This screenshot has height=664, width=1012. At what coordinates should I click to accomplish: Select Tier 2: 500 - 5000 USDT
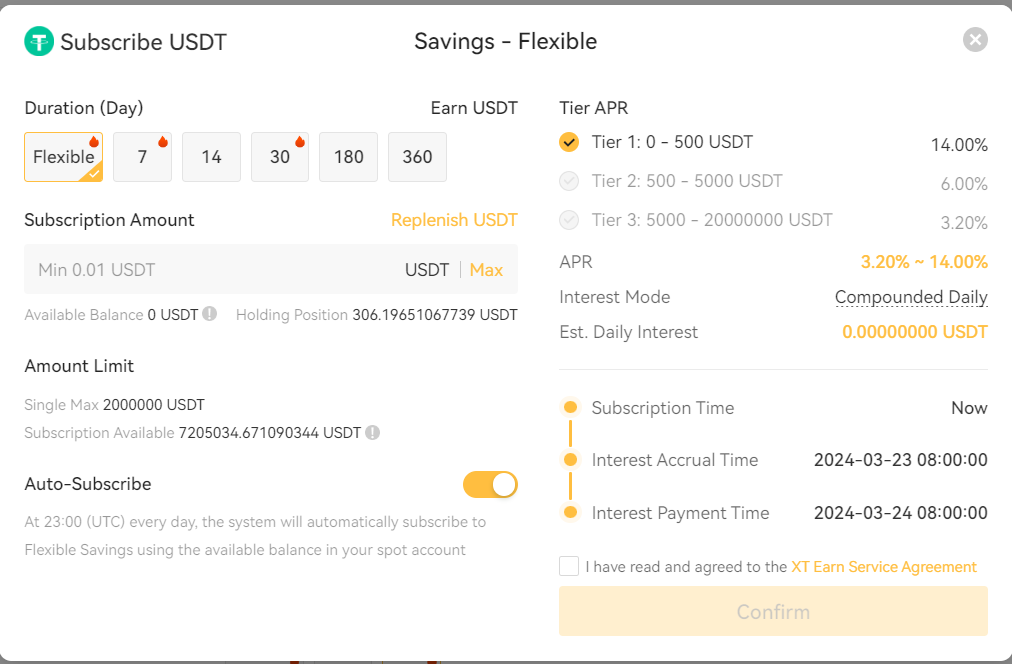[x=687, y=181]
